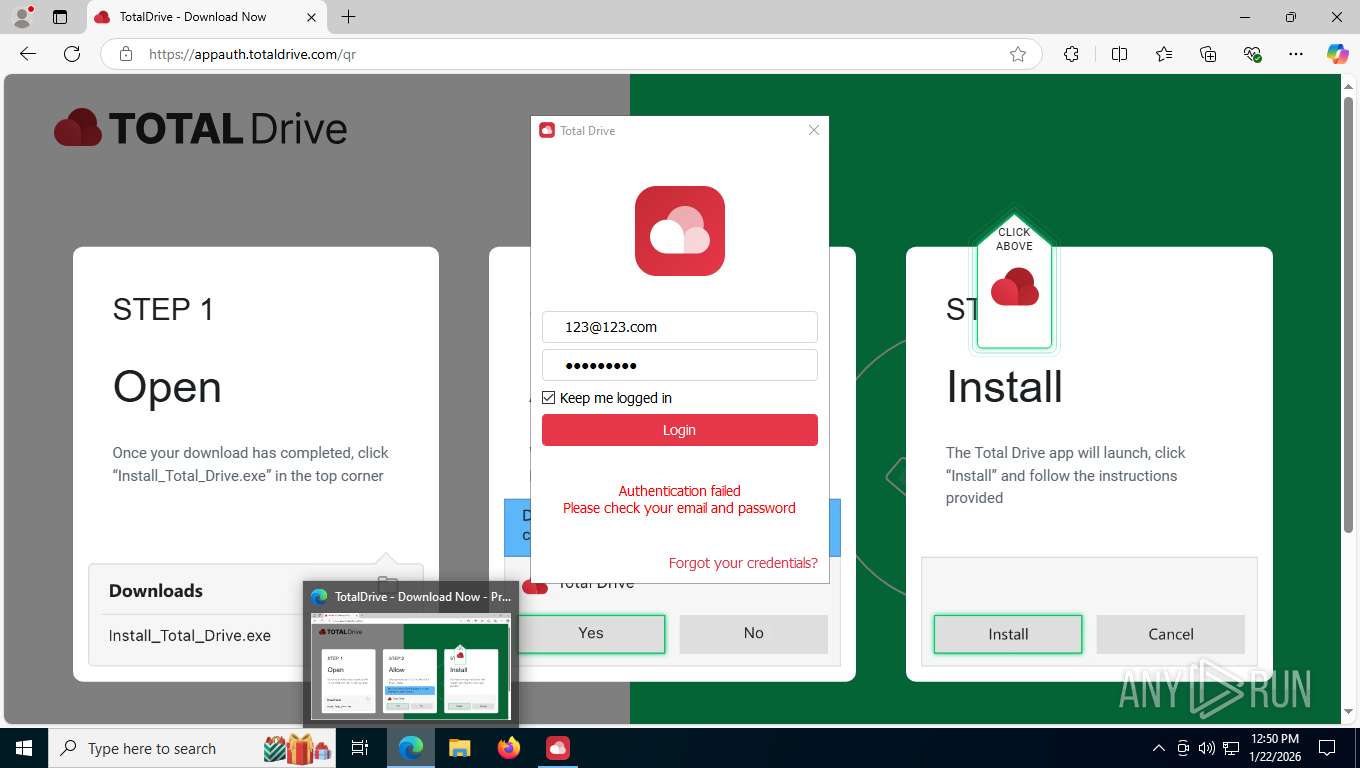Viewport: 1360px width, 768px height.
Task: Switch to Microsoft Edge on taskbar
Action: click(x=411, y=748)
